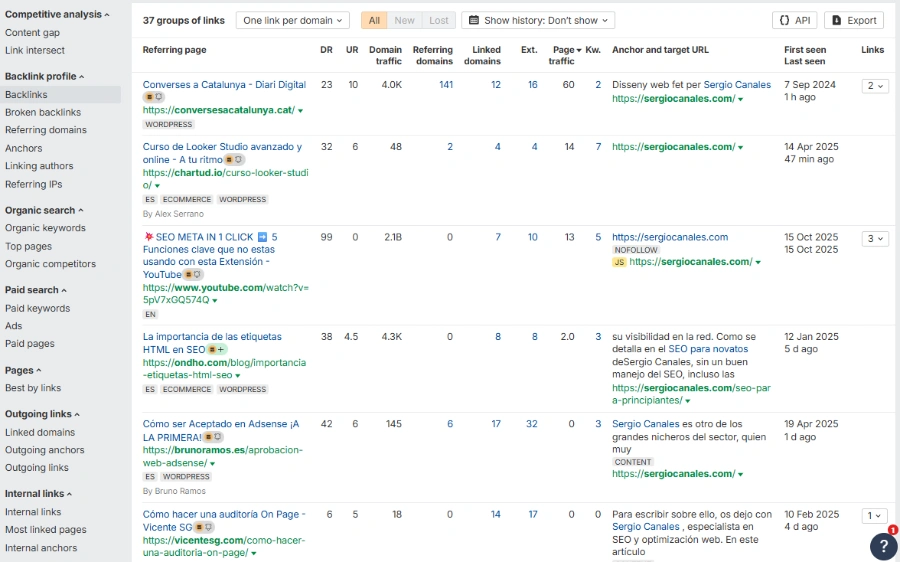The height and width of the screenshot is (562, 900).
Task: Expand the Links 3 dropdown for YouTube row
Action: pos(875,238)
